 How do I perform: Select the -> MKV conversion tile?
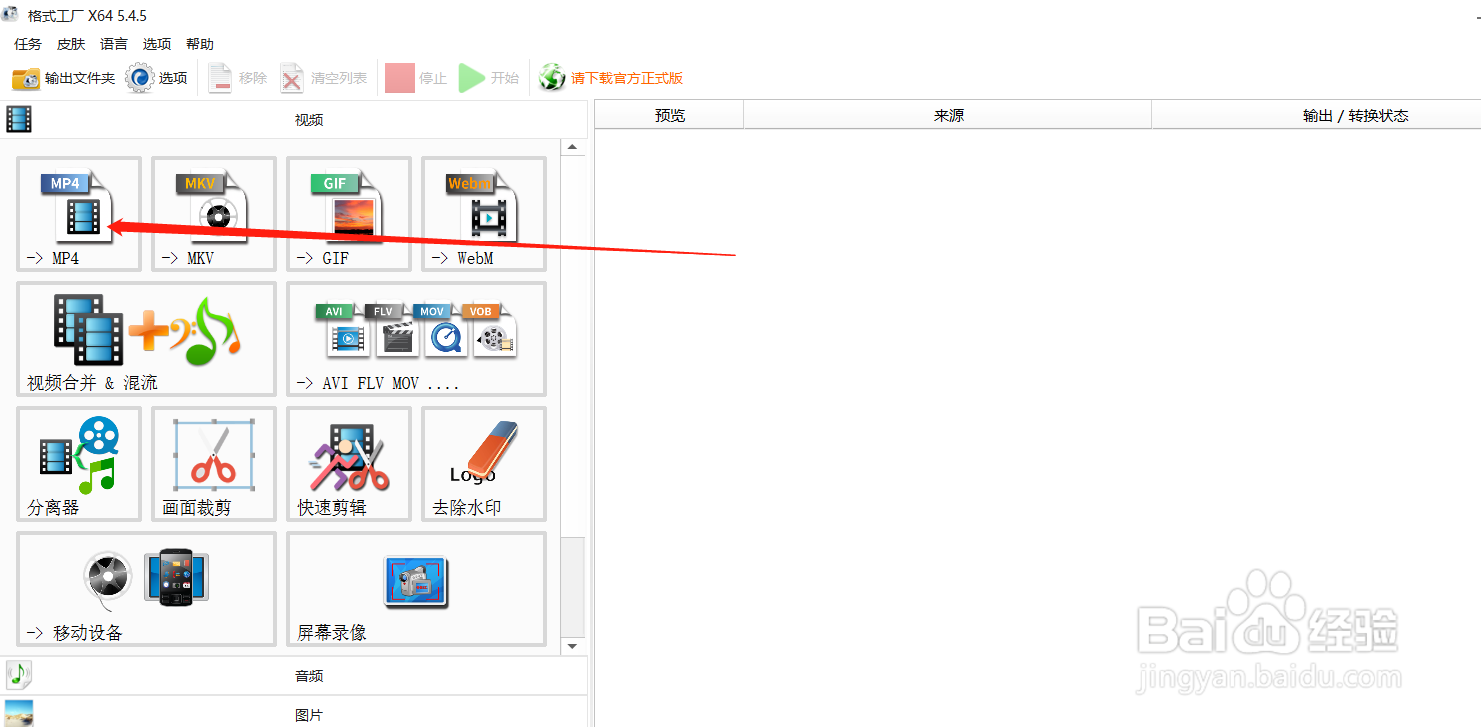coord(214,214)
